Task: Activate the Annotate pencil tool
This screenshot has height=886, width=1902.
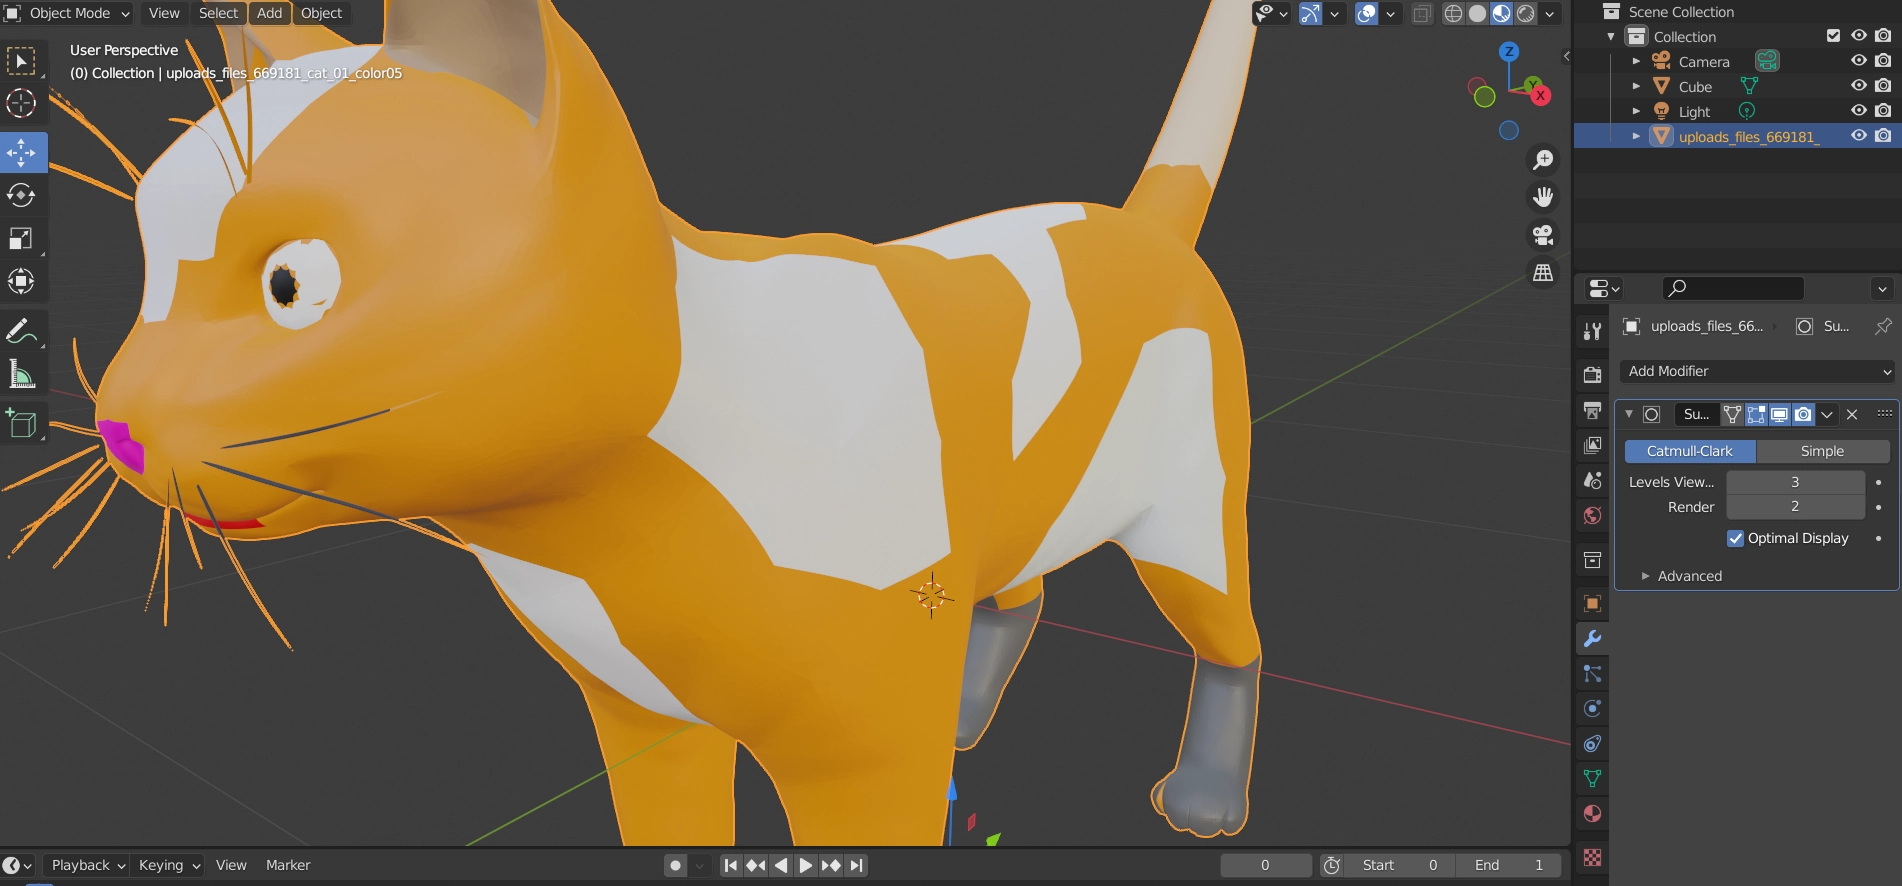Action: 21,330
